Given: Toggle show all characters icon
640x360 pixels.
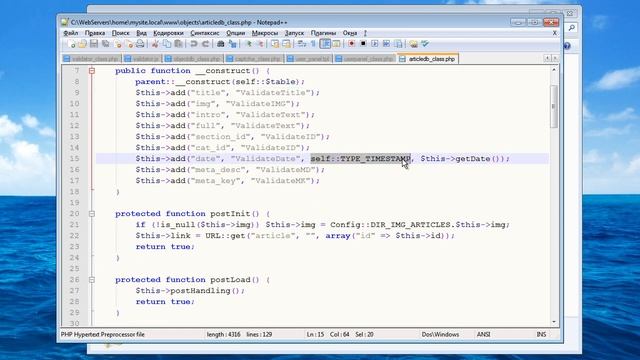Looking at the screenshot, I should coord(313,44).
